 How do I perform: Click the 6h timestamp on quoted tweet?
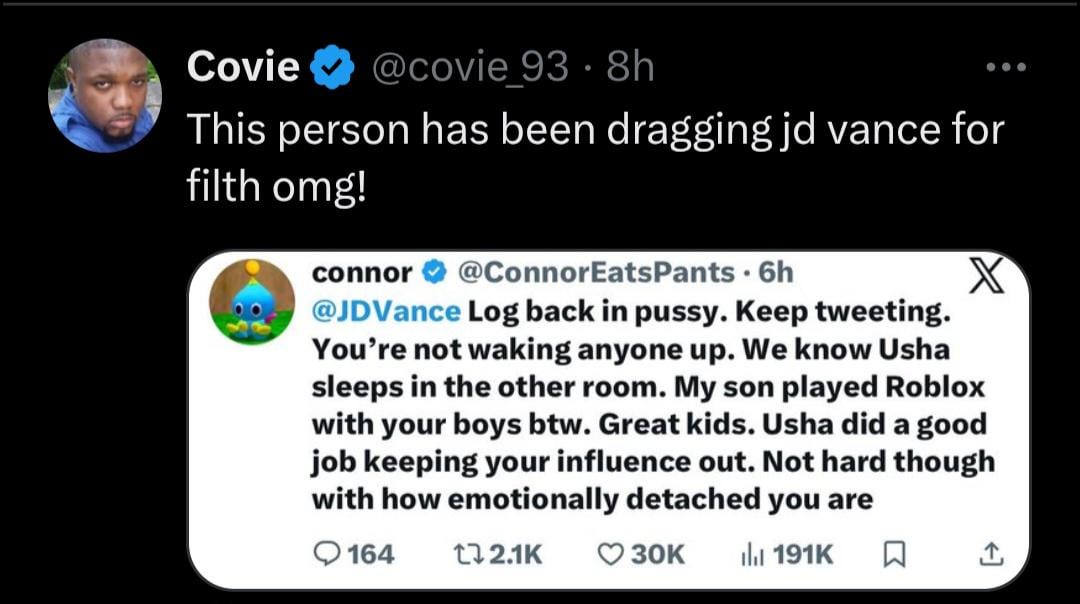click(776, 272)
